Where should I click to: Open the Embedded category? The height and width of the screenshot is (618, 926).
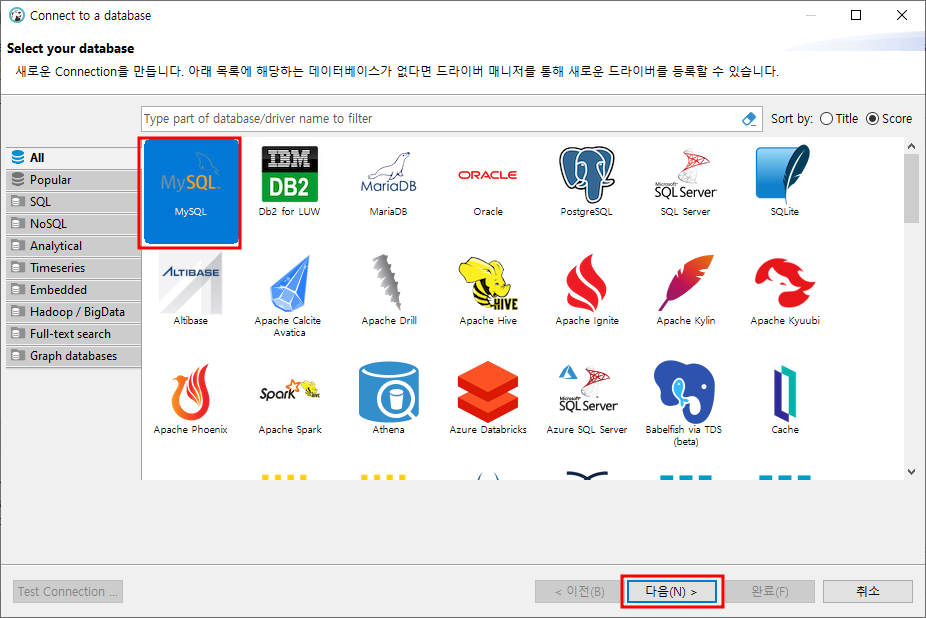point(74,290)
